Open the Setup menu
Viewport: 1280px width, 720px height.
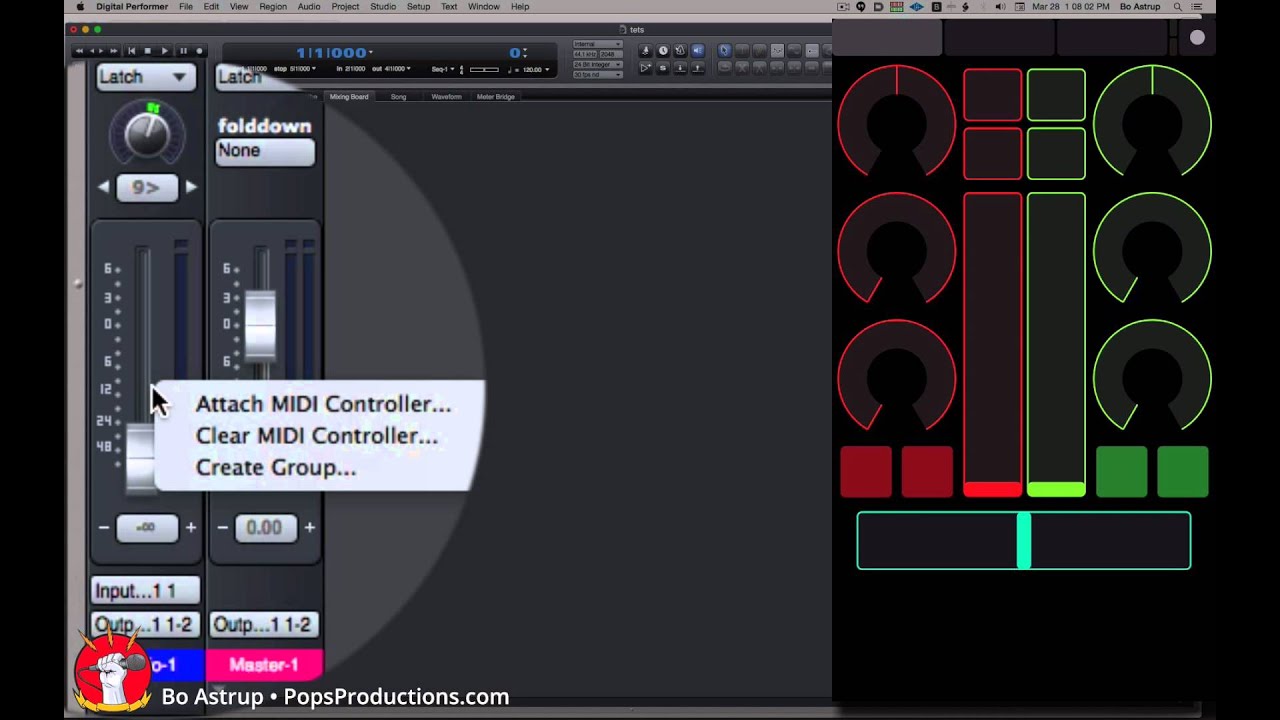418,7
